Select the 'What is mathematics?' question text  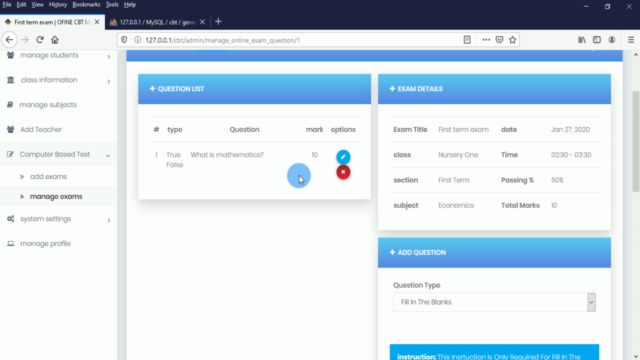click(227, 155)
